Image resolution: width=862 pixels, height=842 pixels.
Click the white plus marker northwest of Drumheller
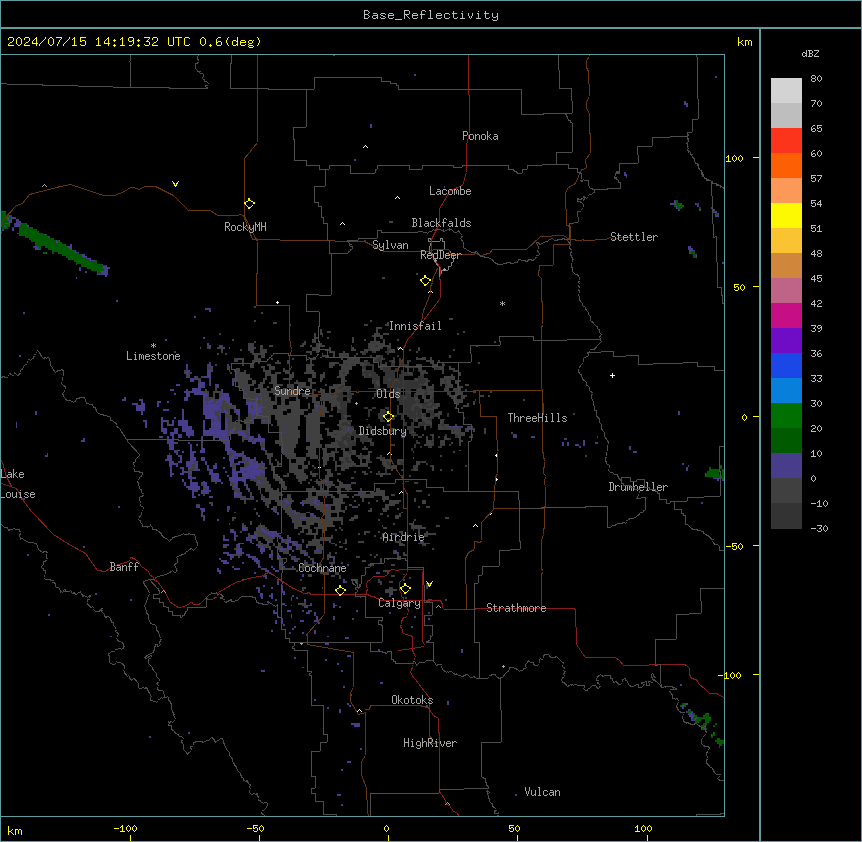(612, 375)
